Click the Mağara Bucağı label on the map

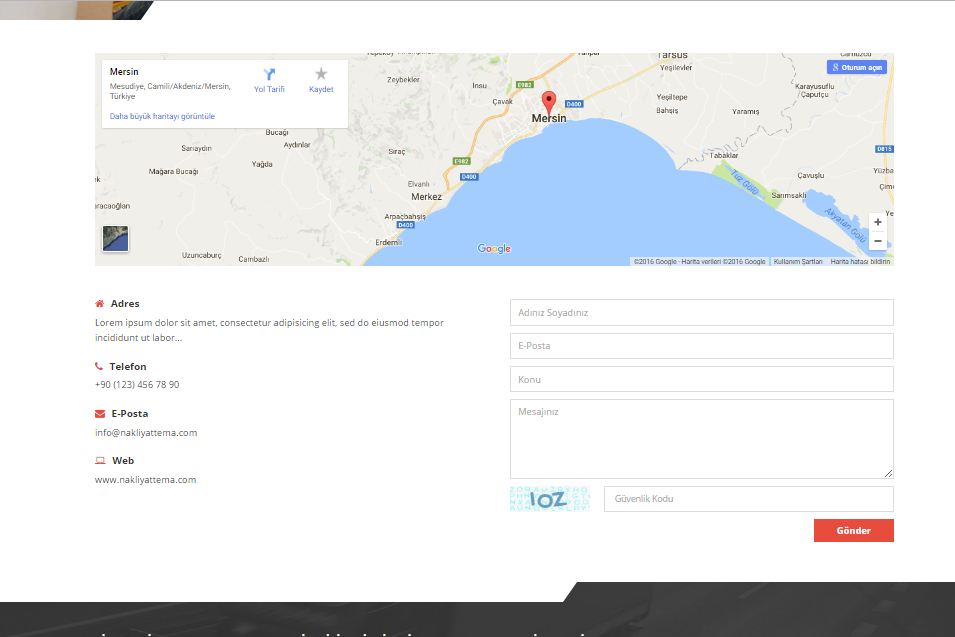(x=174, y=172)
